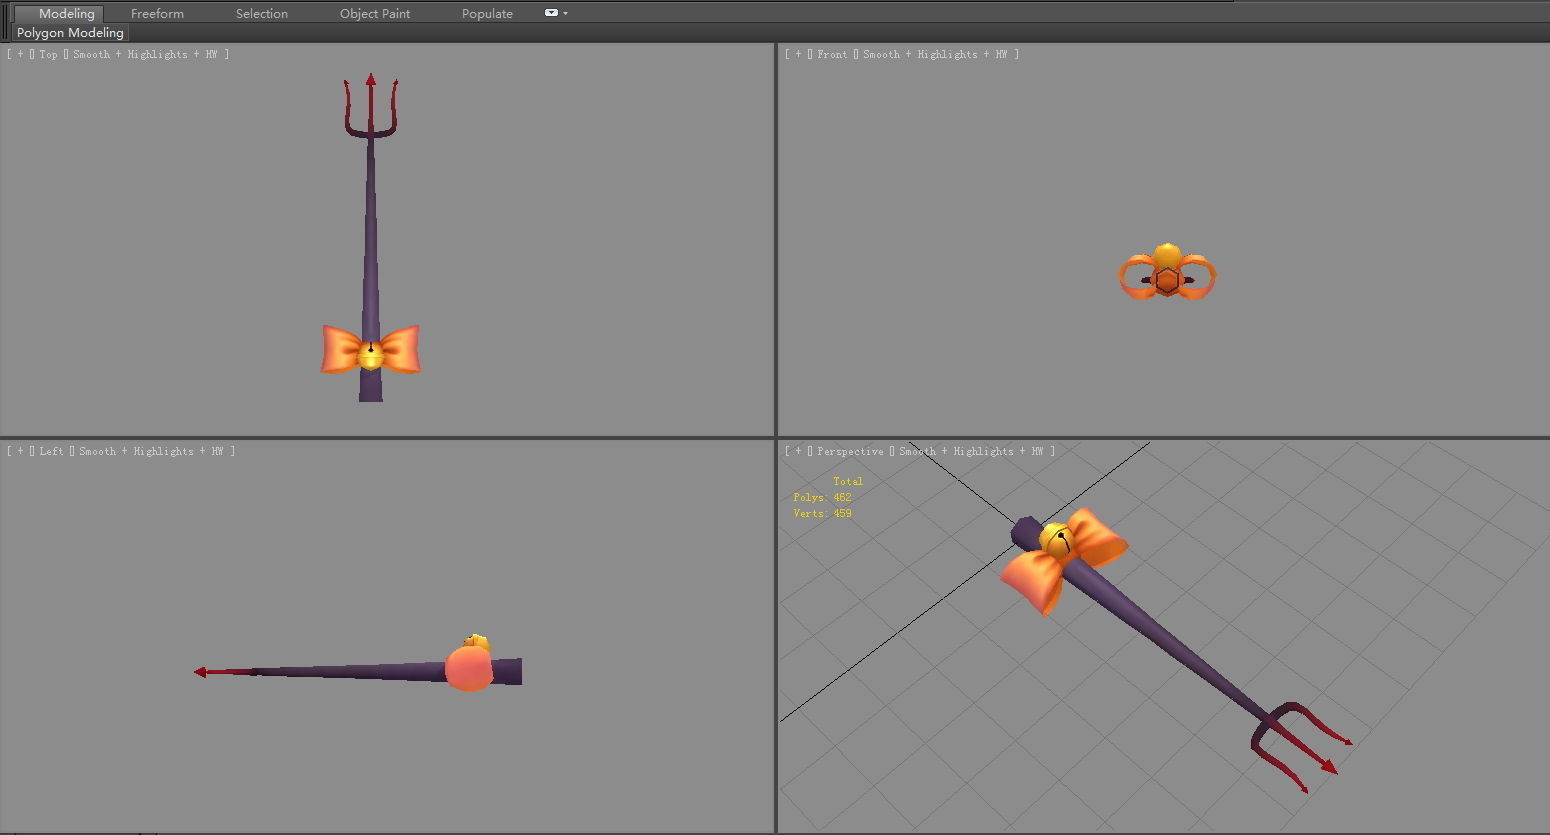1550x835 pixels.
Task: Click the 'Verts: 459' statistic
Action: click(x=822, y=514)
